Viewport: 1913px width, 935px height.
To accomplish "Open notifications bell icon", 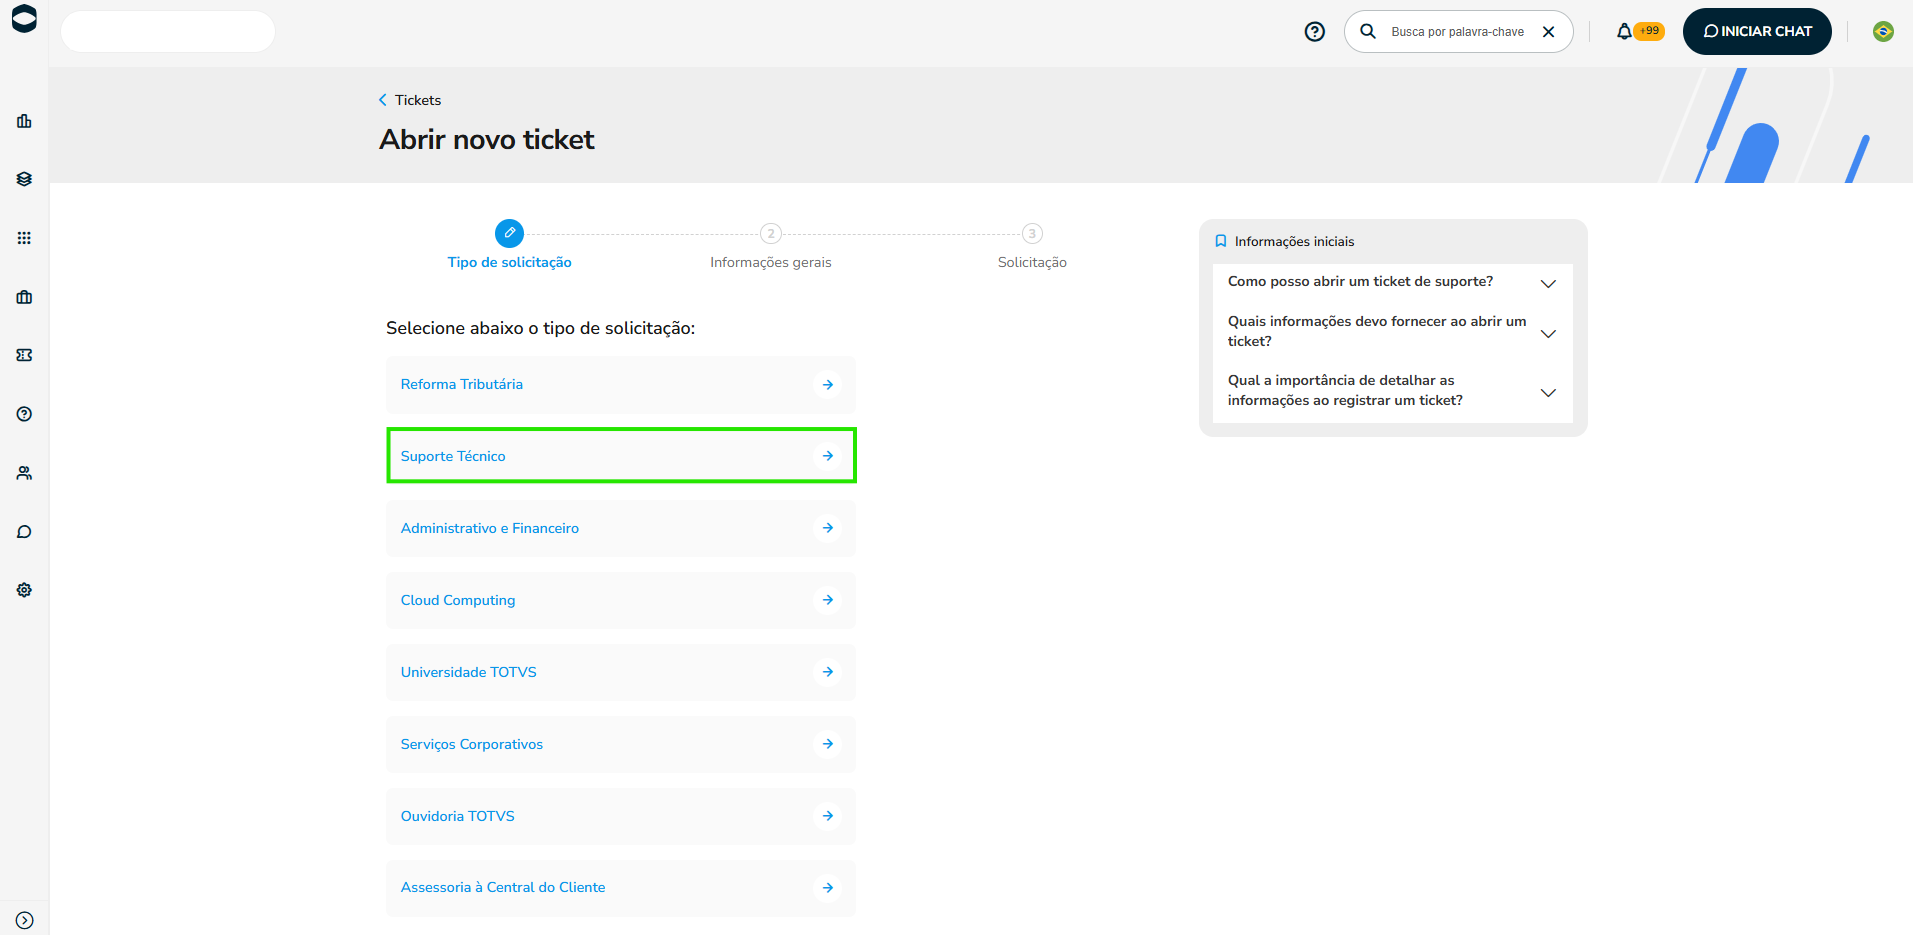I will 1624,32.
